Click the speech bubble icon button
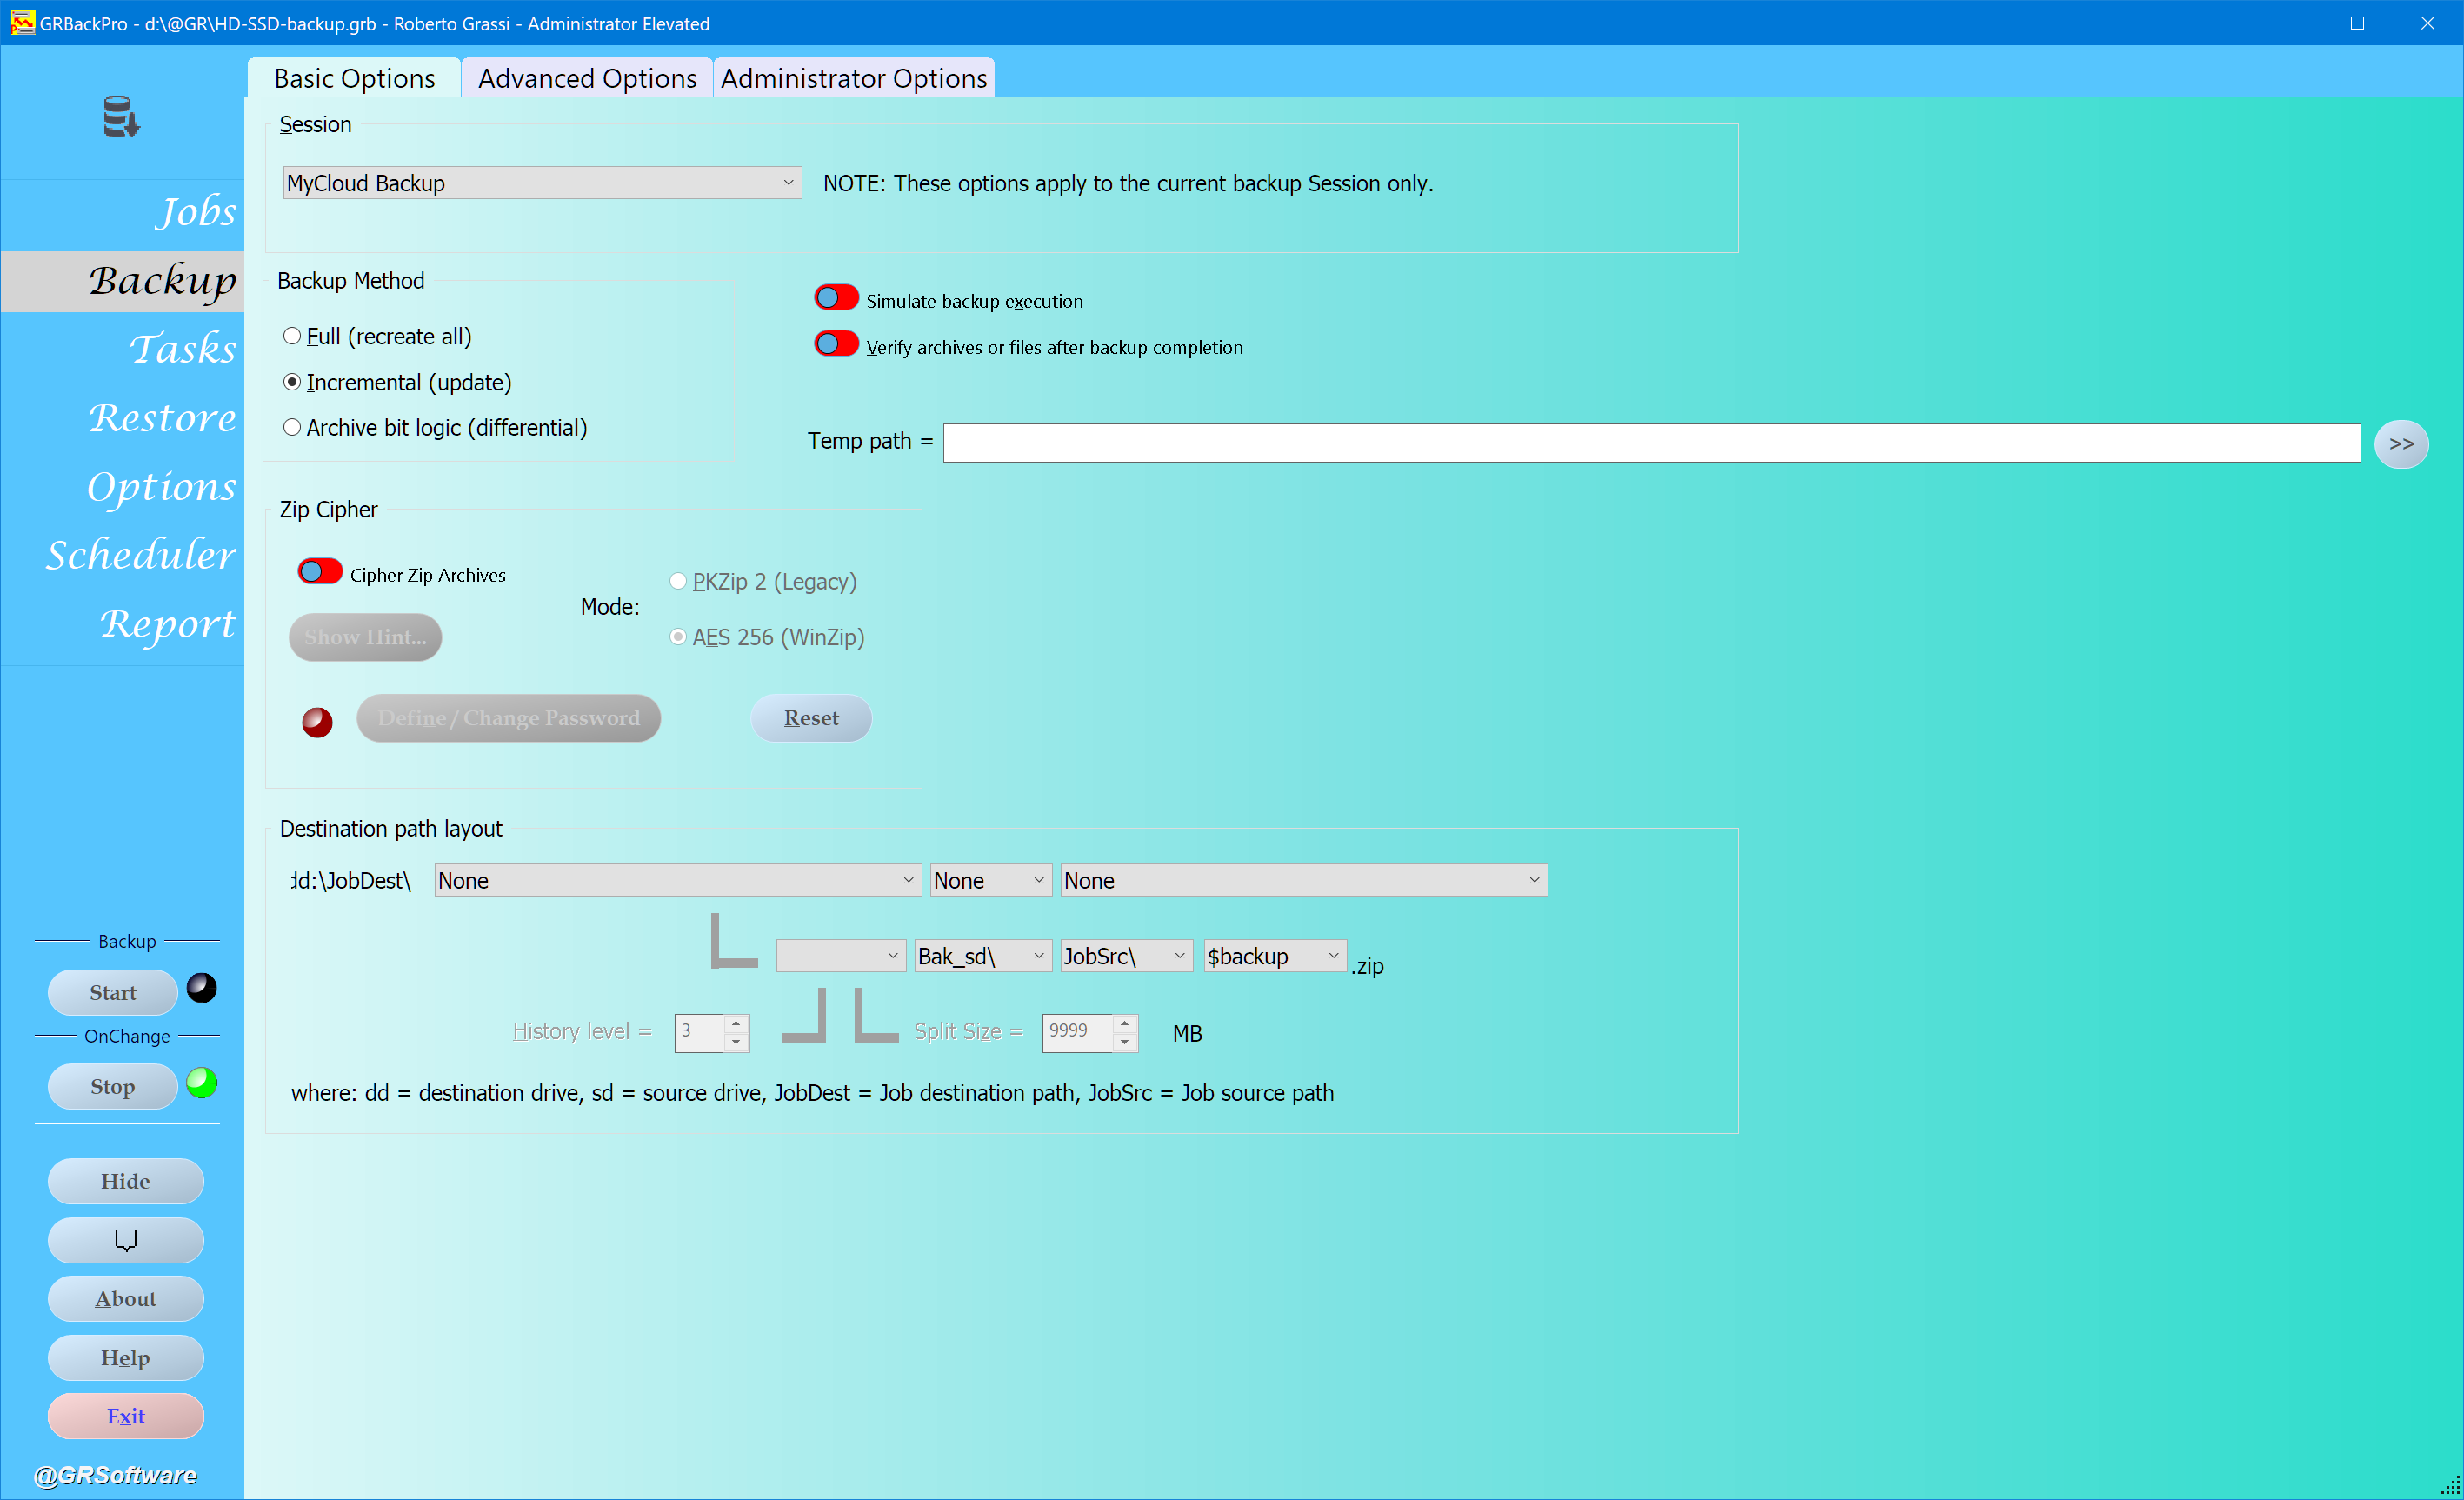2464x1500 pixels. pyautogui.click(x=125, y=1240)
